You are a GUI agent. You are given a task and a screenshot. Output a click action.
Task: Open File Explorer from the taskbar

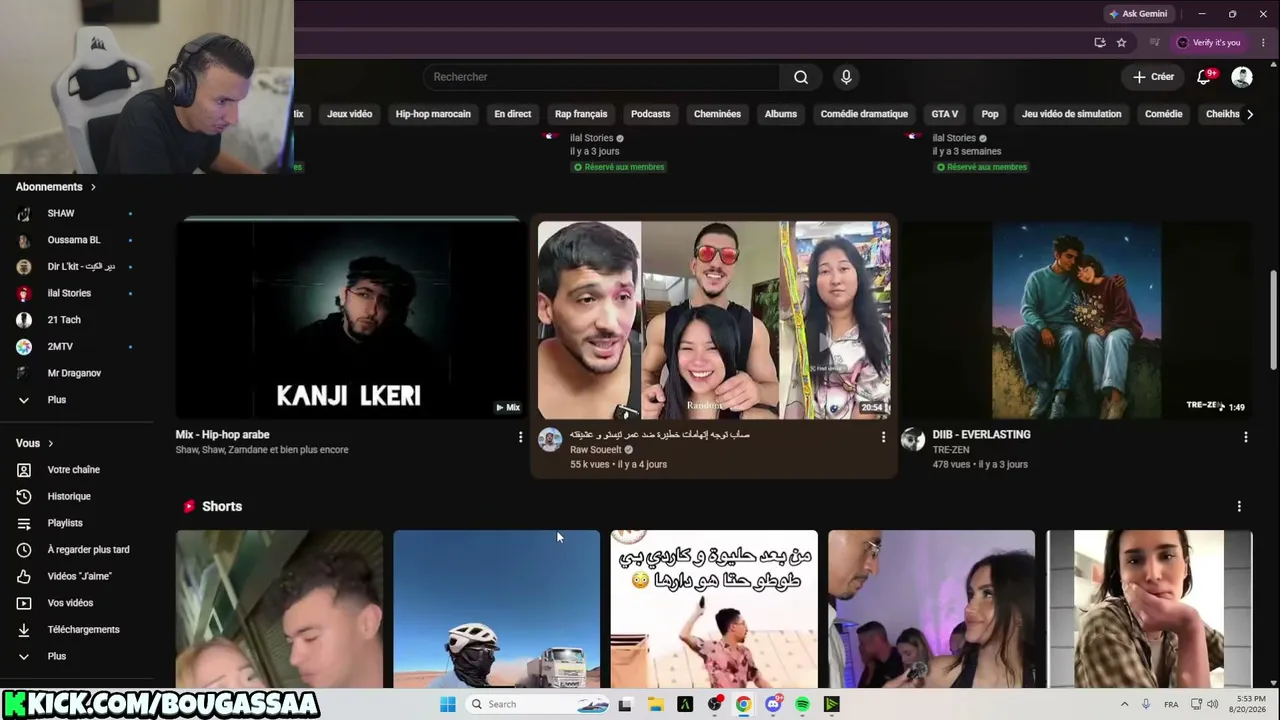656,704
